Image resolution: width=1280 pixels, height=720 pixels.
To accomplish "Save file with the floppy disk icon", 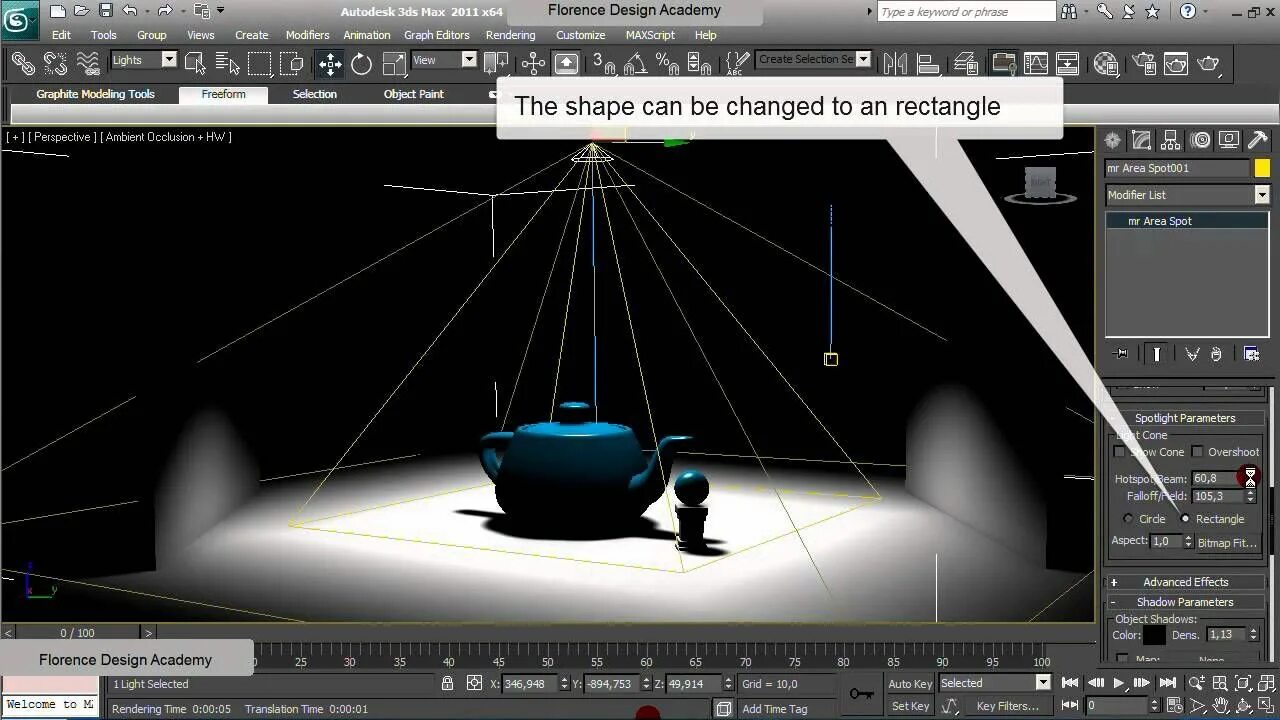I will (x=106, y=11).
